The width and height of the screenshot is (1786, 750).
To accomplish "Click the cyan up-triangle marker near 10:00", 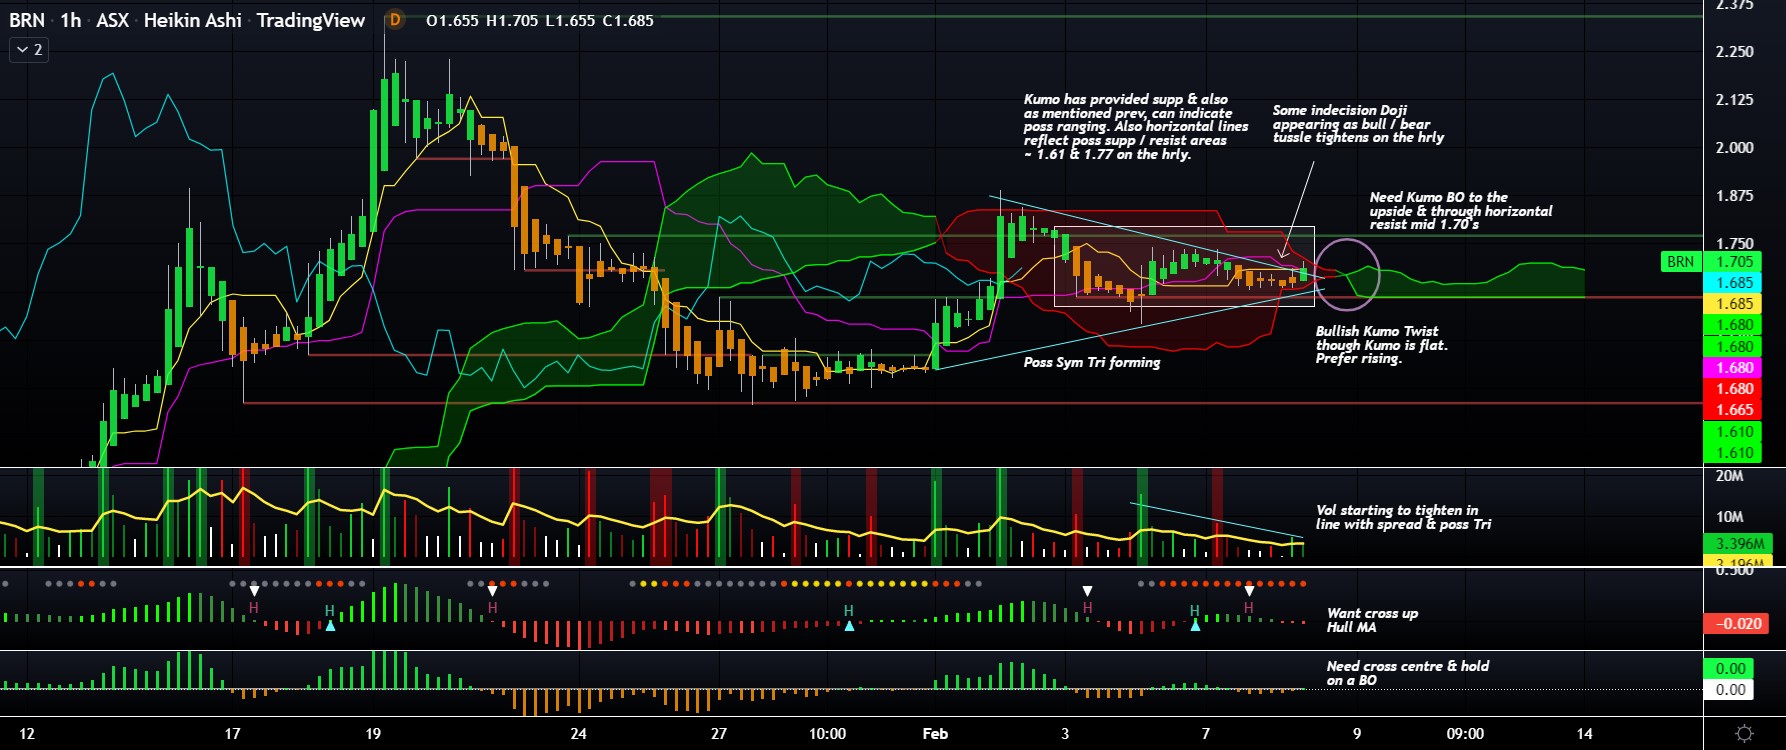I will [x=849, y=626].
